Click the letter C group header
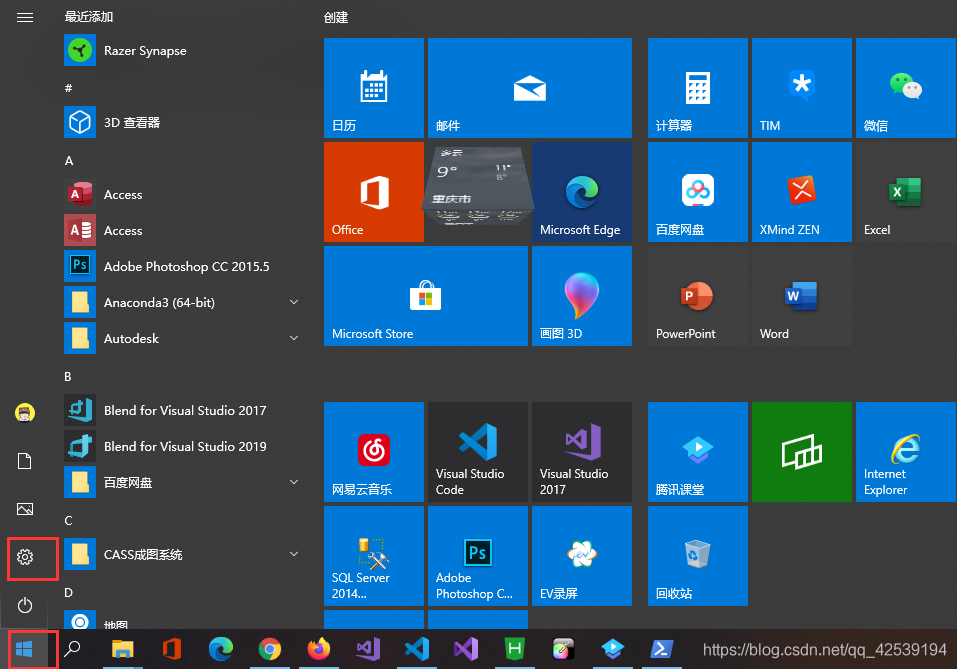Viewport: 957px width, 669px height. [x=68, y=521]
